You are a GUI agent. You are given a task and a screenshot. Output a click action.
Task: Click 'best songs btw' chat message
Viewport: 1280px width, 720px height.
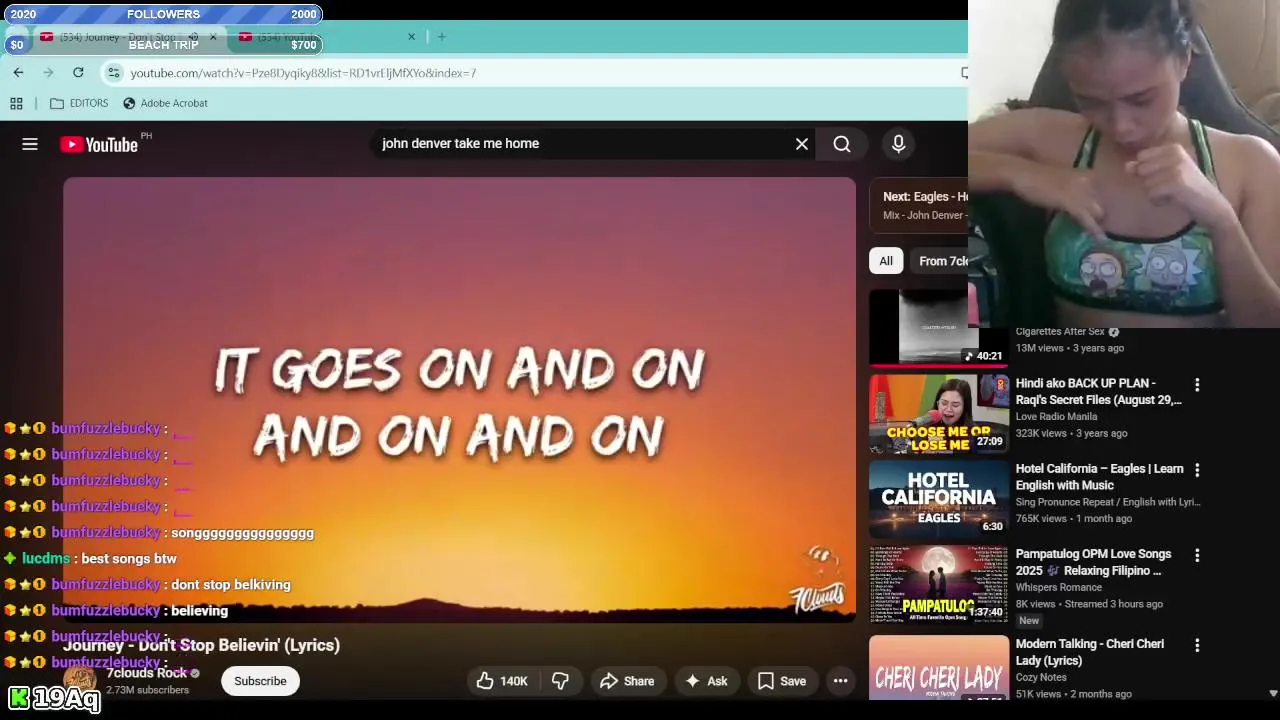[x=129, y=559]
